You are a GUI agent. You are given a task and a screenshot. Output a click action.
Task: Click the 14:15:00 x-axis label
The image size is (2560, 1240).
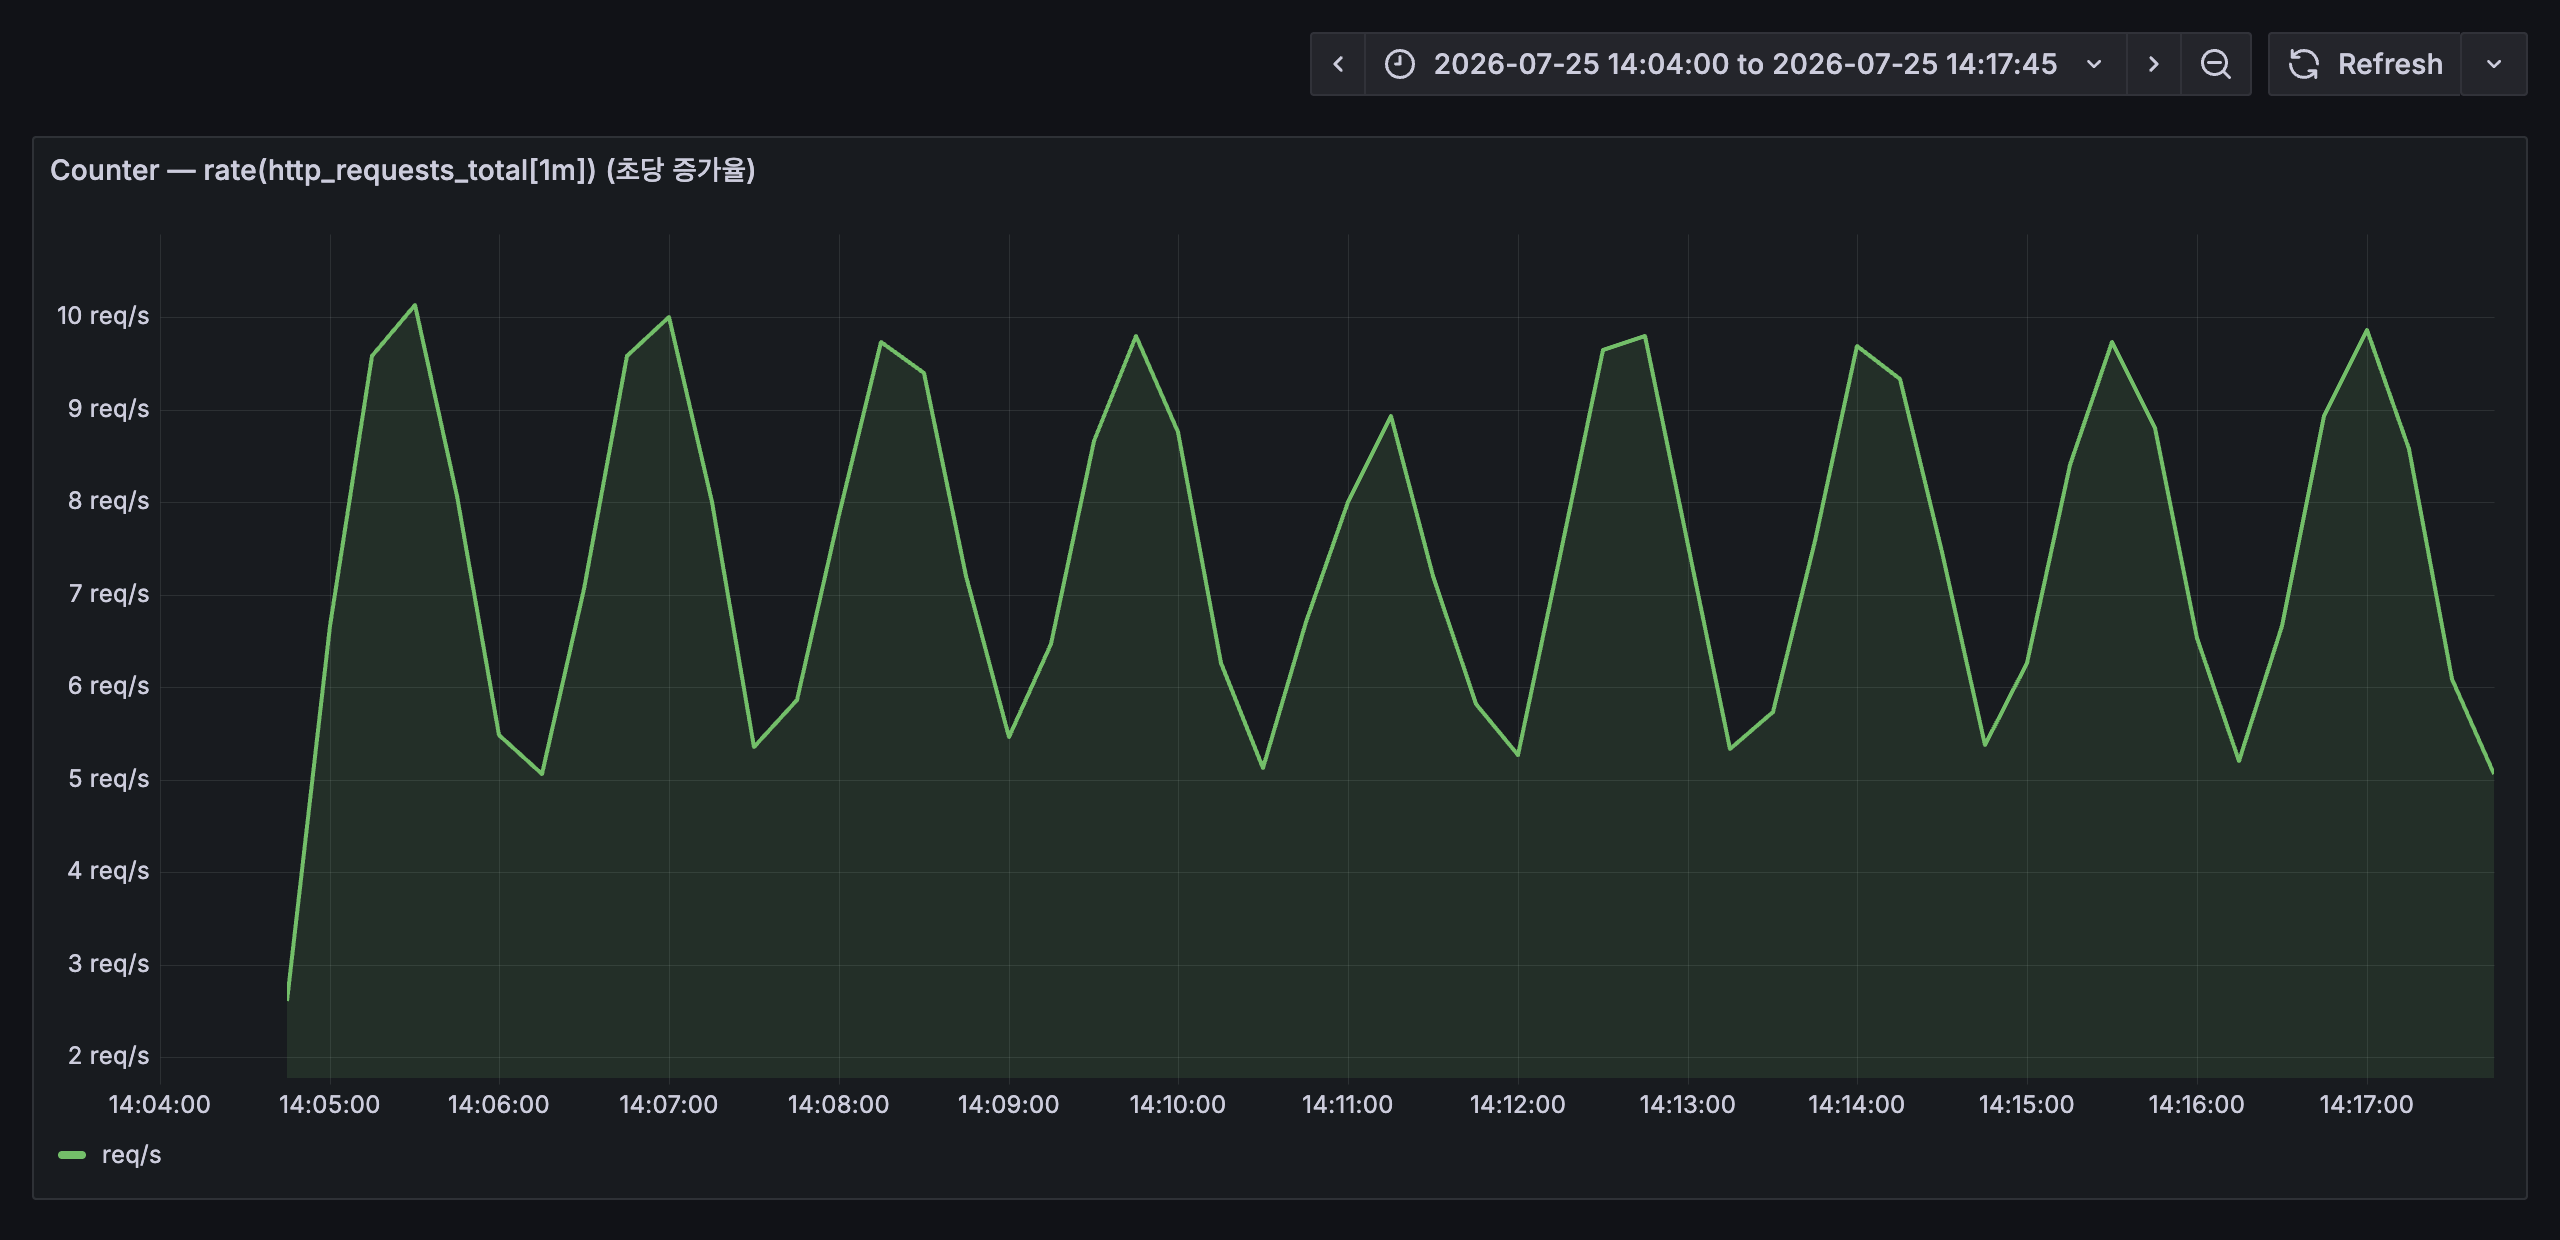pos(2026,1104)
